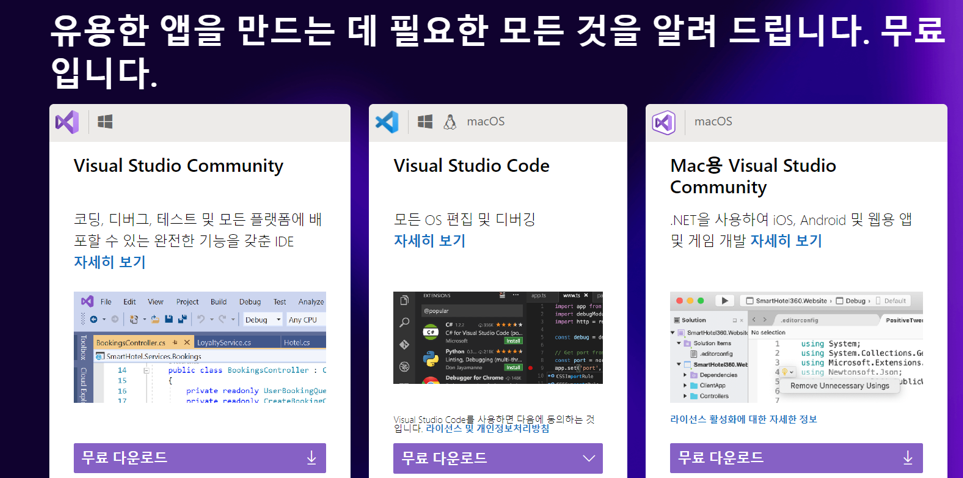963x478 pixels.
Task: Click the Visual Studio for Mac screenshot
Action: tap(796, 347)
